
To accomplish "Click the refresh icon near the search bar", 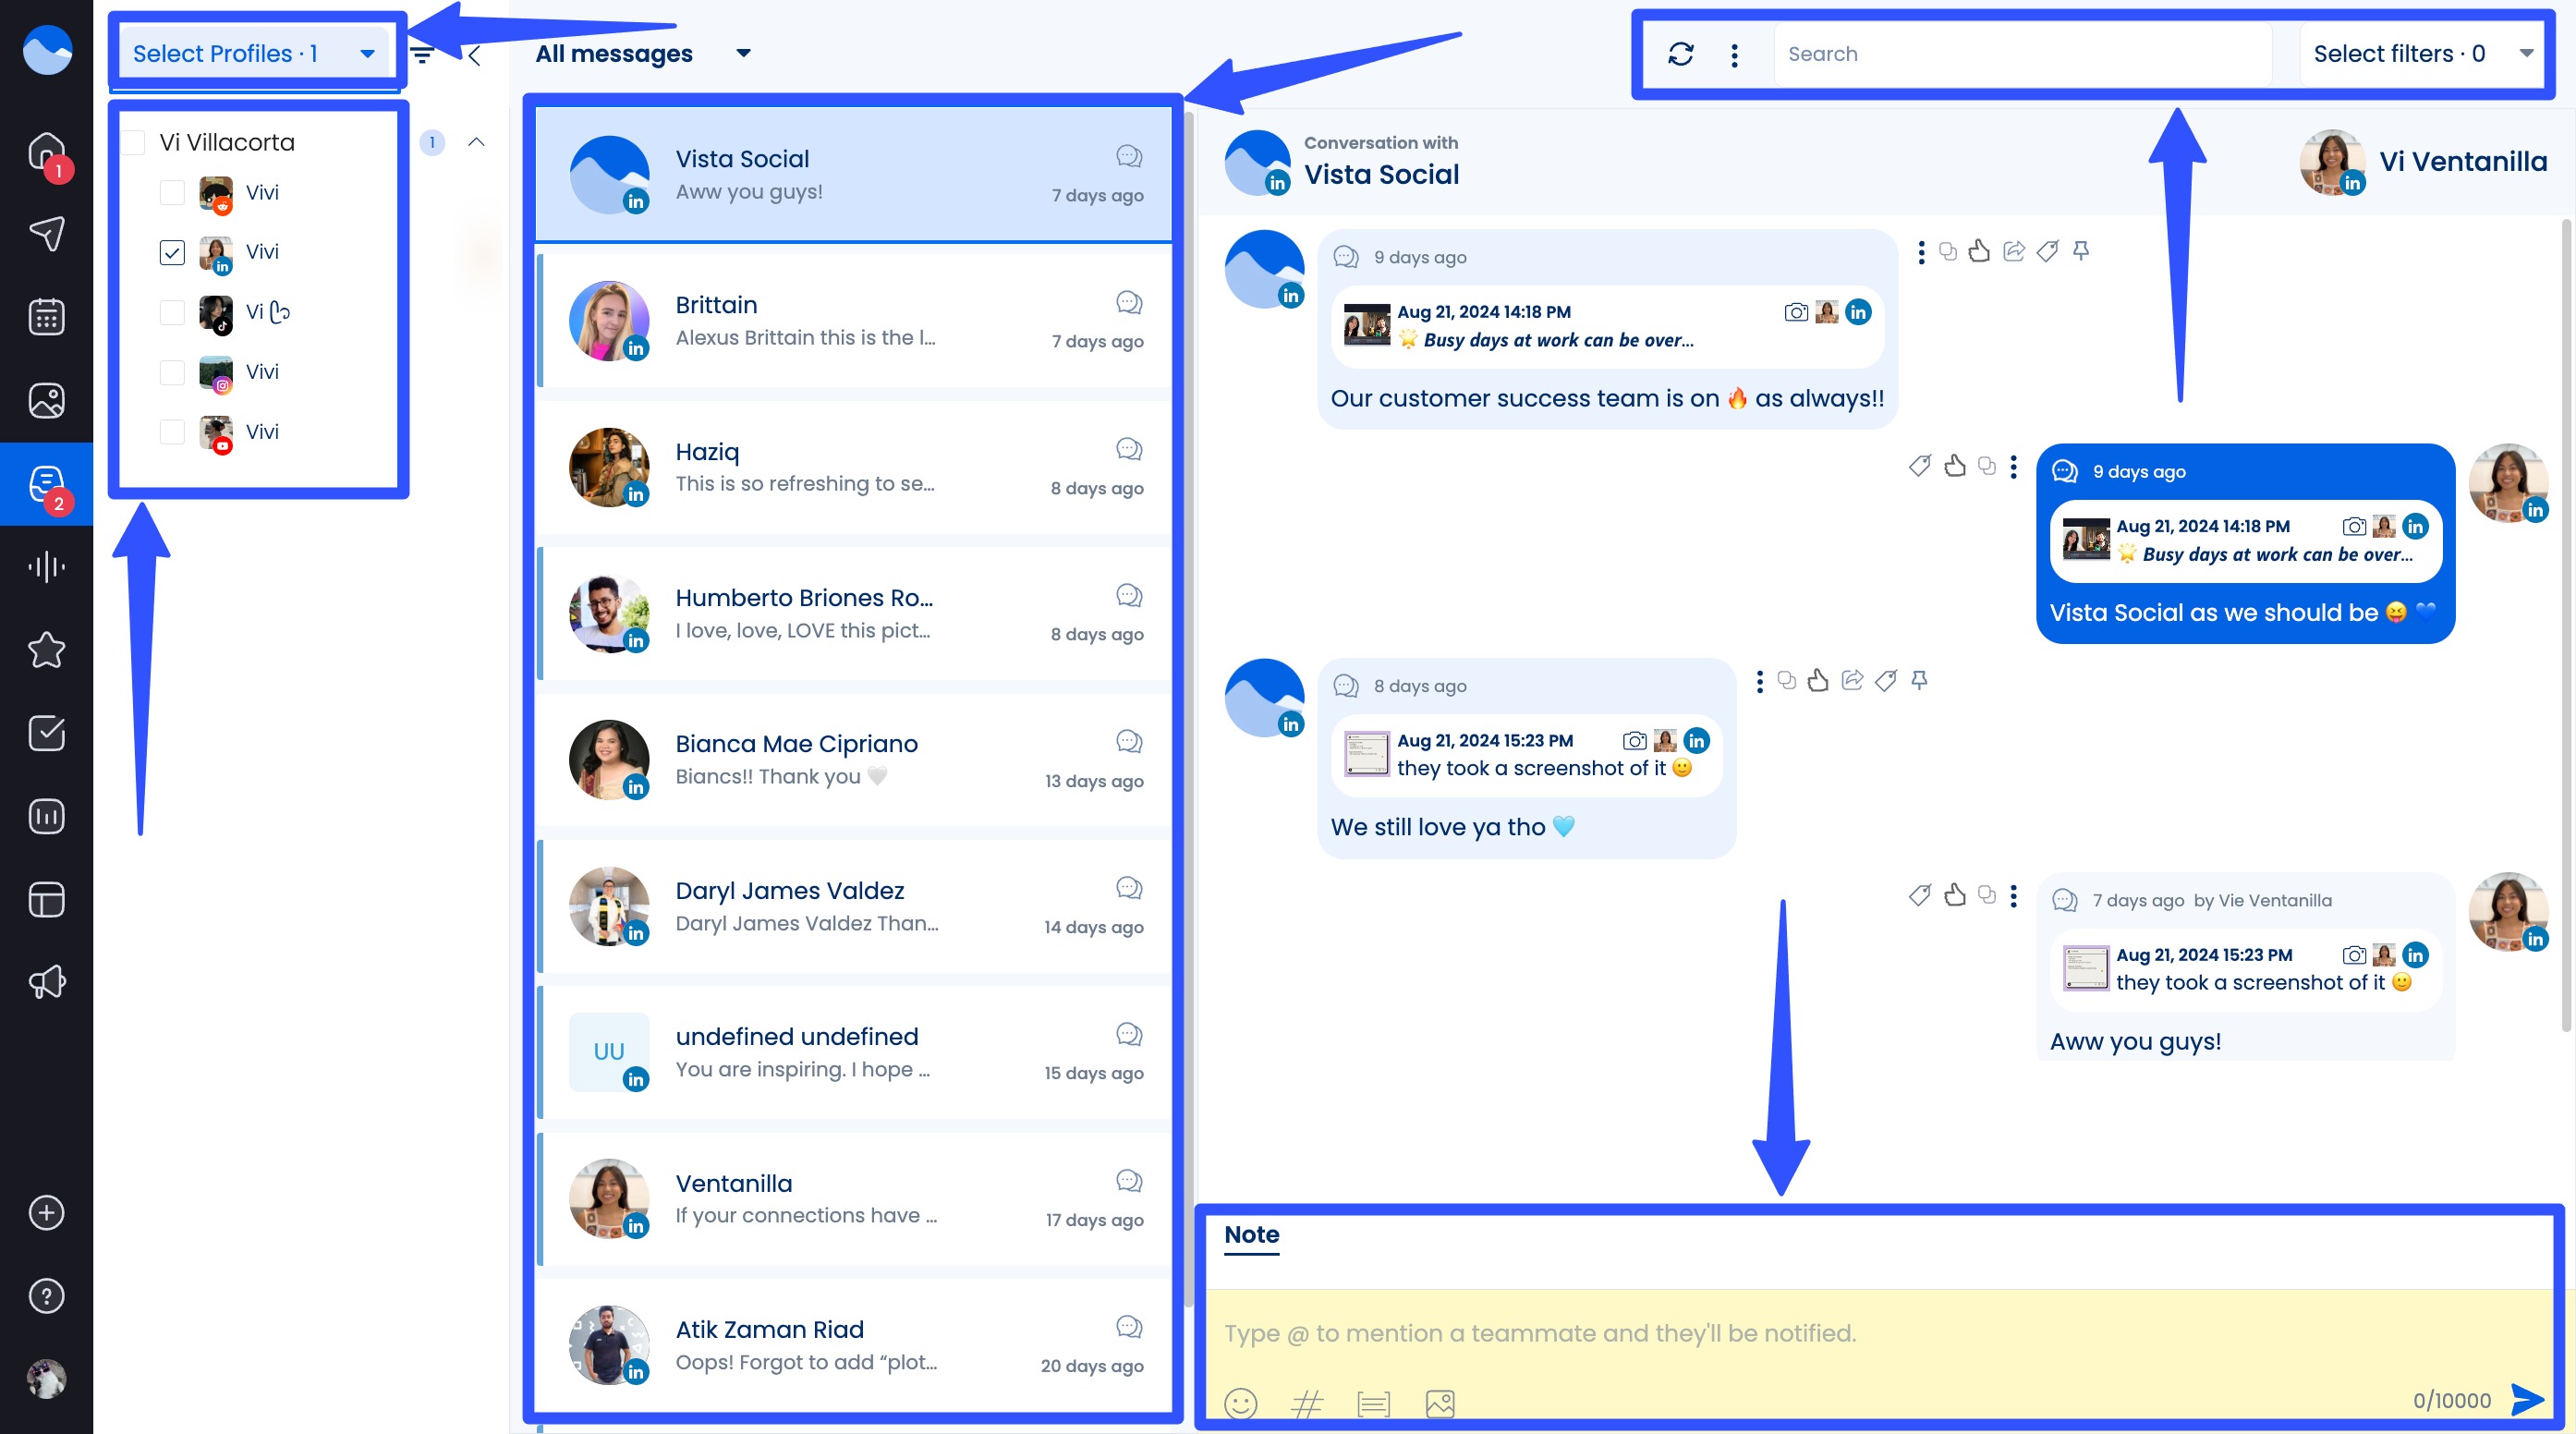I will [1680, 54].
